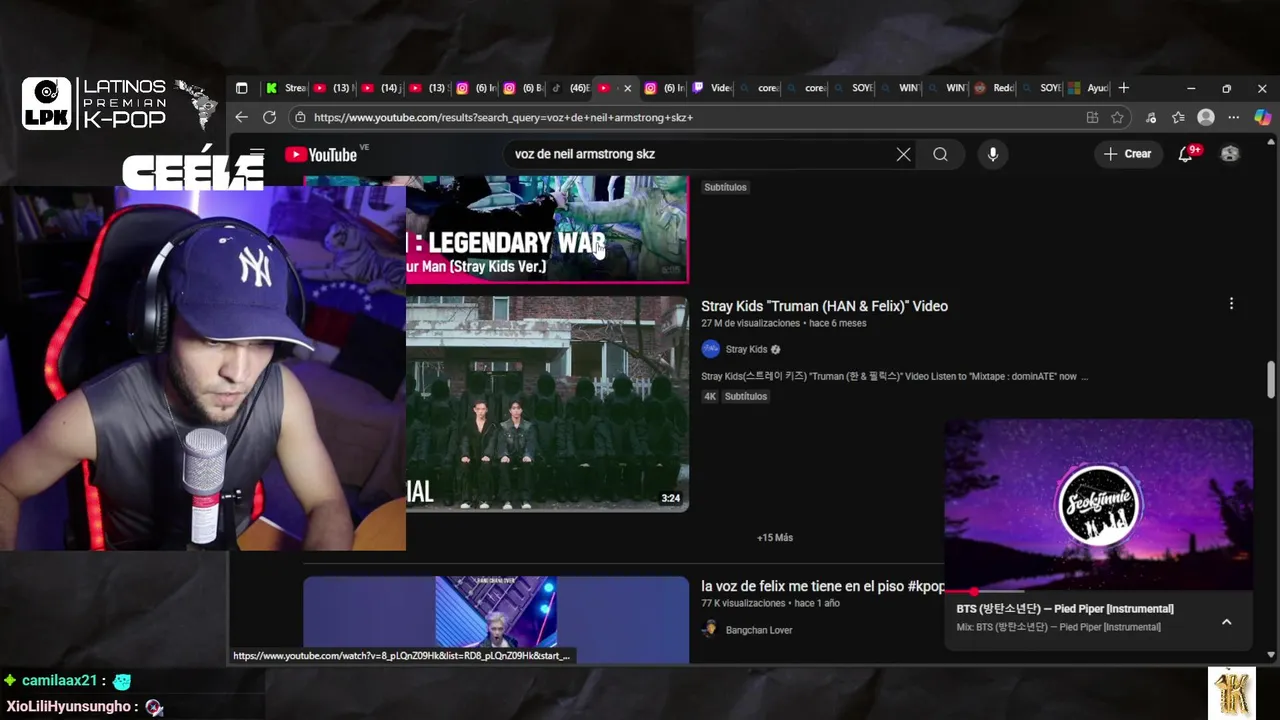Viewport: 1280px width, 720px height.
Task: Go back with the browser arrow
Action: [x=241, y=117]
